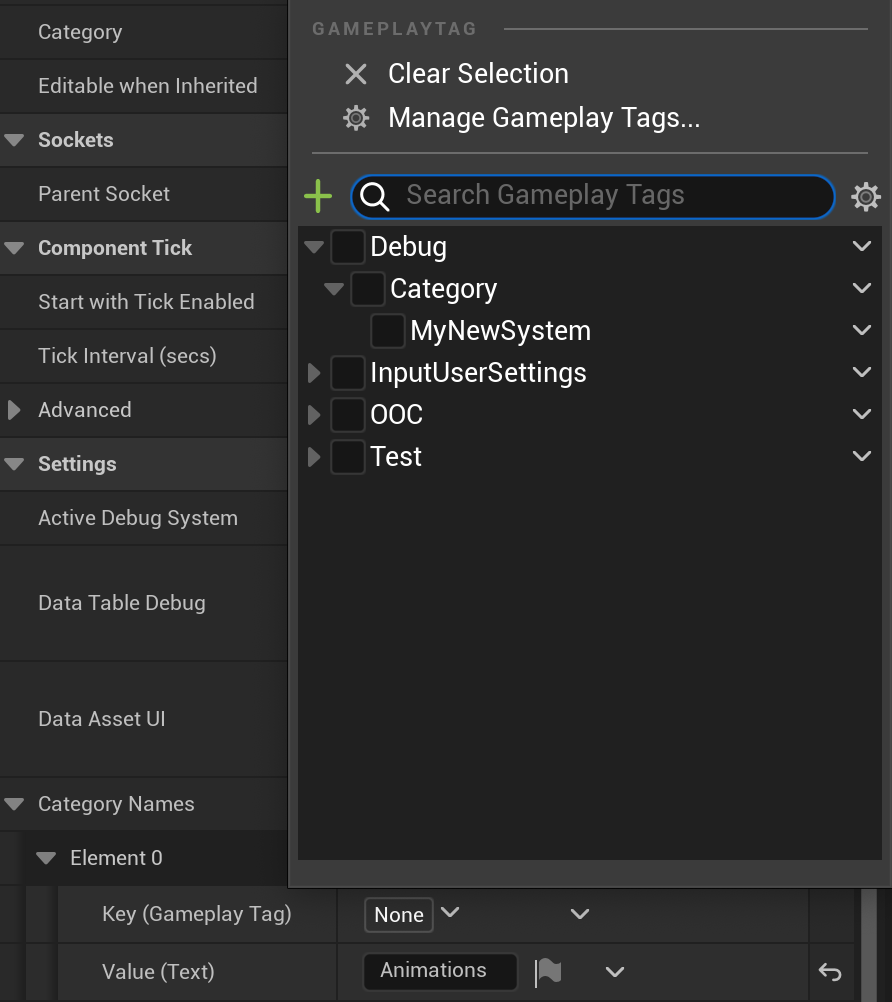Image resolution: width=892 pixels, height=1002 pixels.
Task: Collapse the Sockets section
Action: click(x=14, y=140)
